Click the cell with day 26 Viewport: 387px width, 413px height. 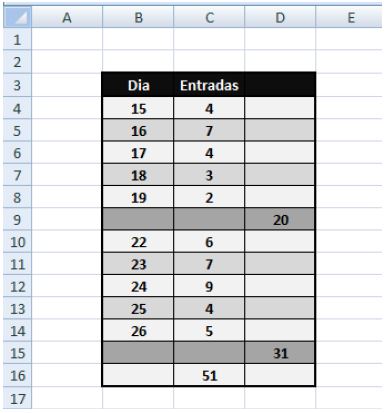pyautogui.click(x=138, y=331)
